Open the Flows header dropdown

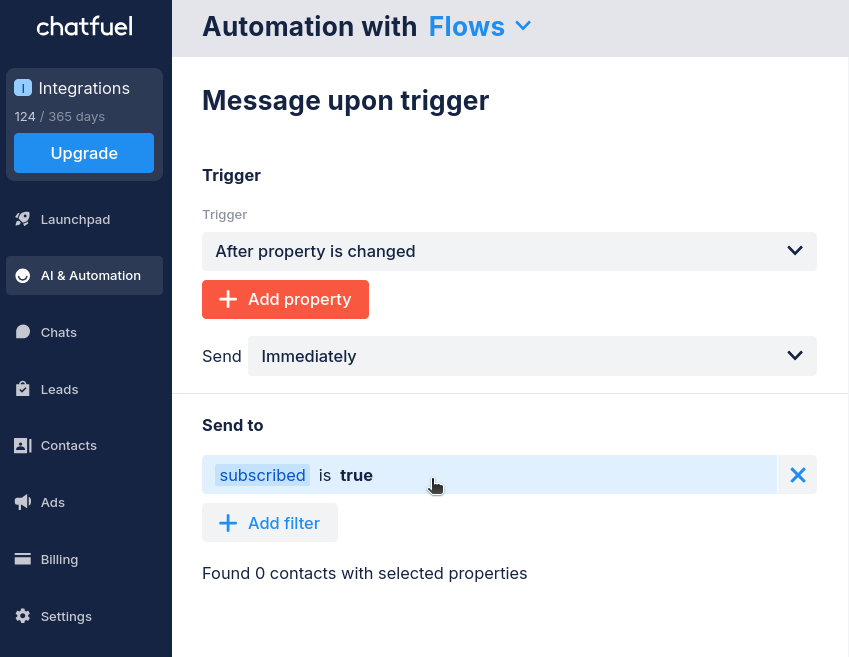(x=480, y=27)
